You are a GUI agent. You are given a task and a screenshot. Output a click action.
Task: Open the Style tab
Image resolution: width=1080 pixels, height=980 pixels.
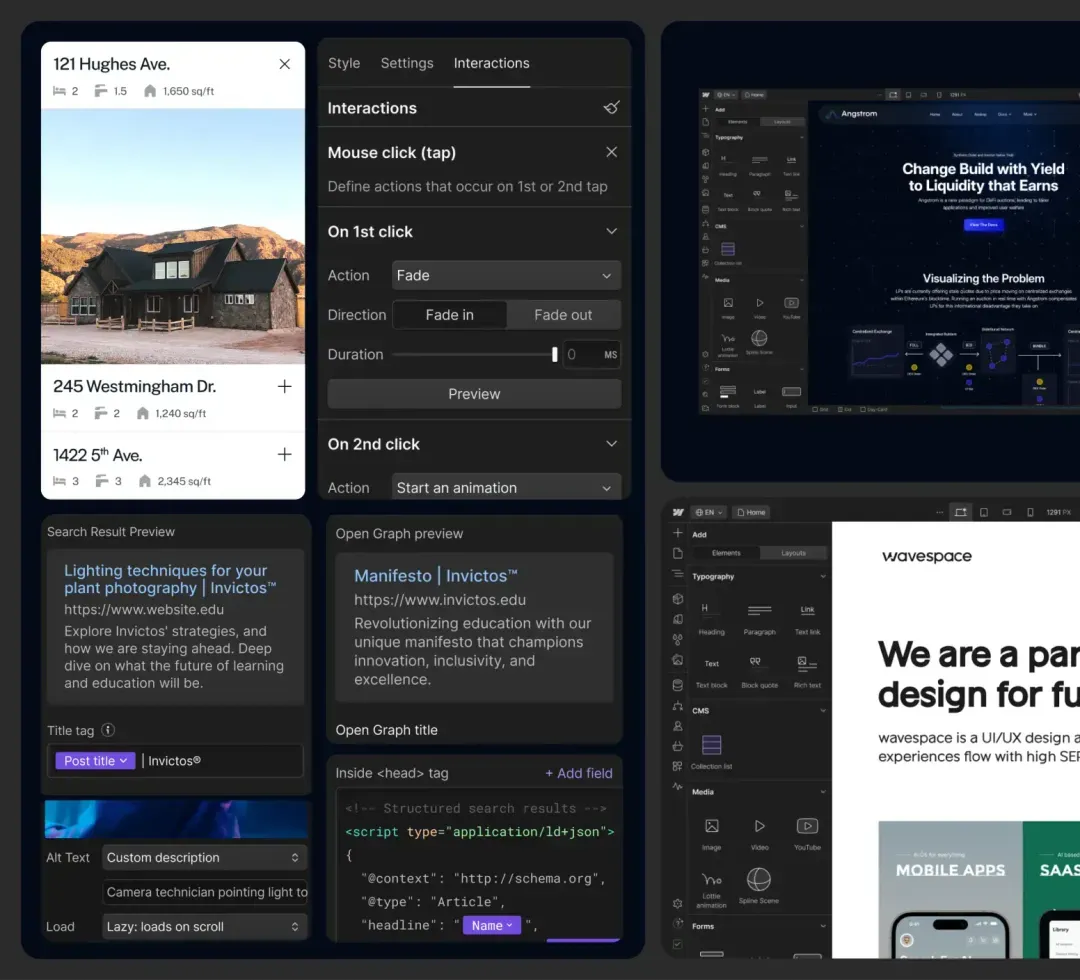[x=344, y=62]
